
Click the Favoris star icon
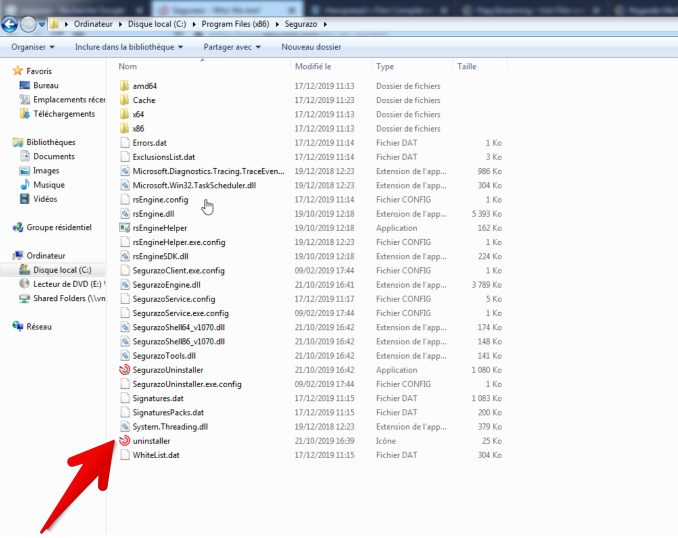pyautogui.click(x=18, y=70)
